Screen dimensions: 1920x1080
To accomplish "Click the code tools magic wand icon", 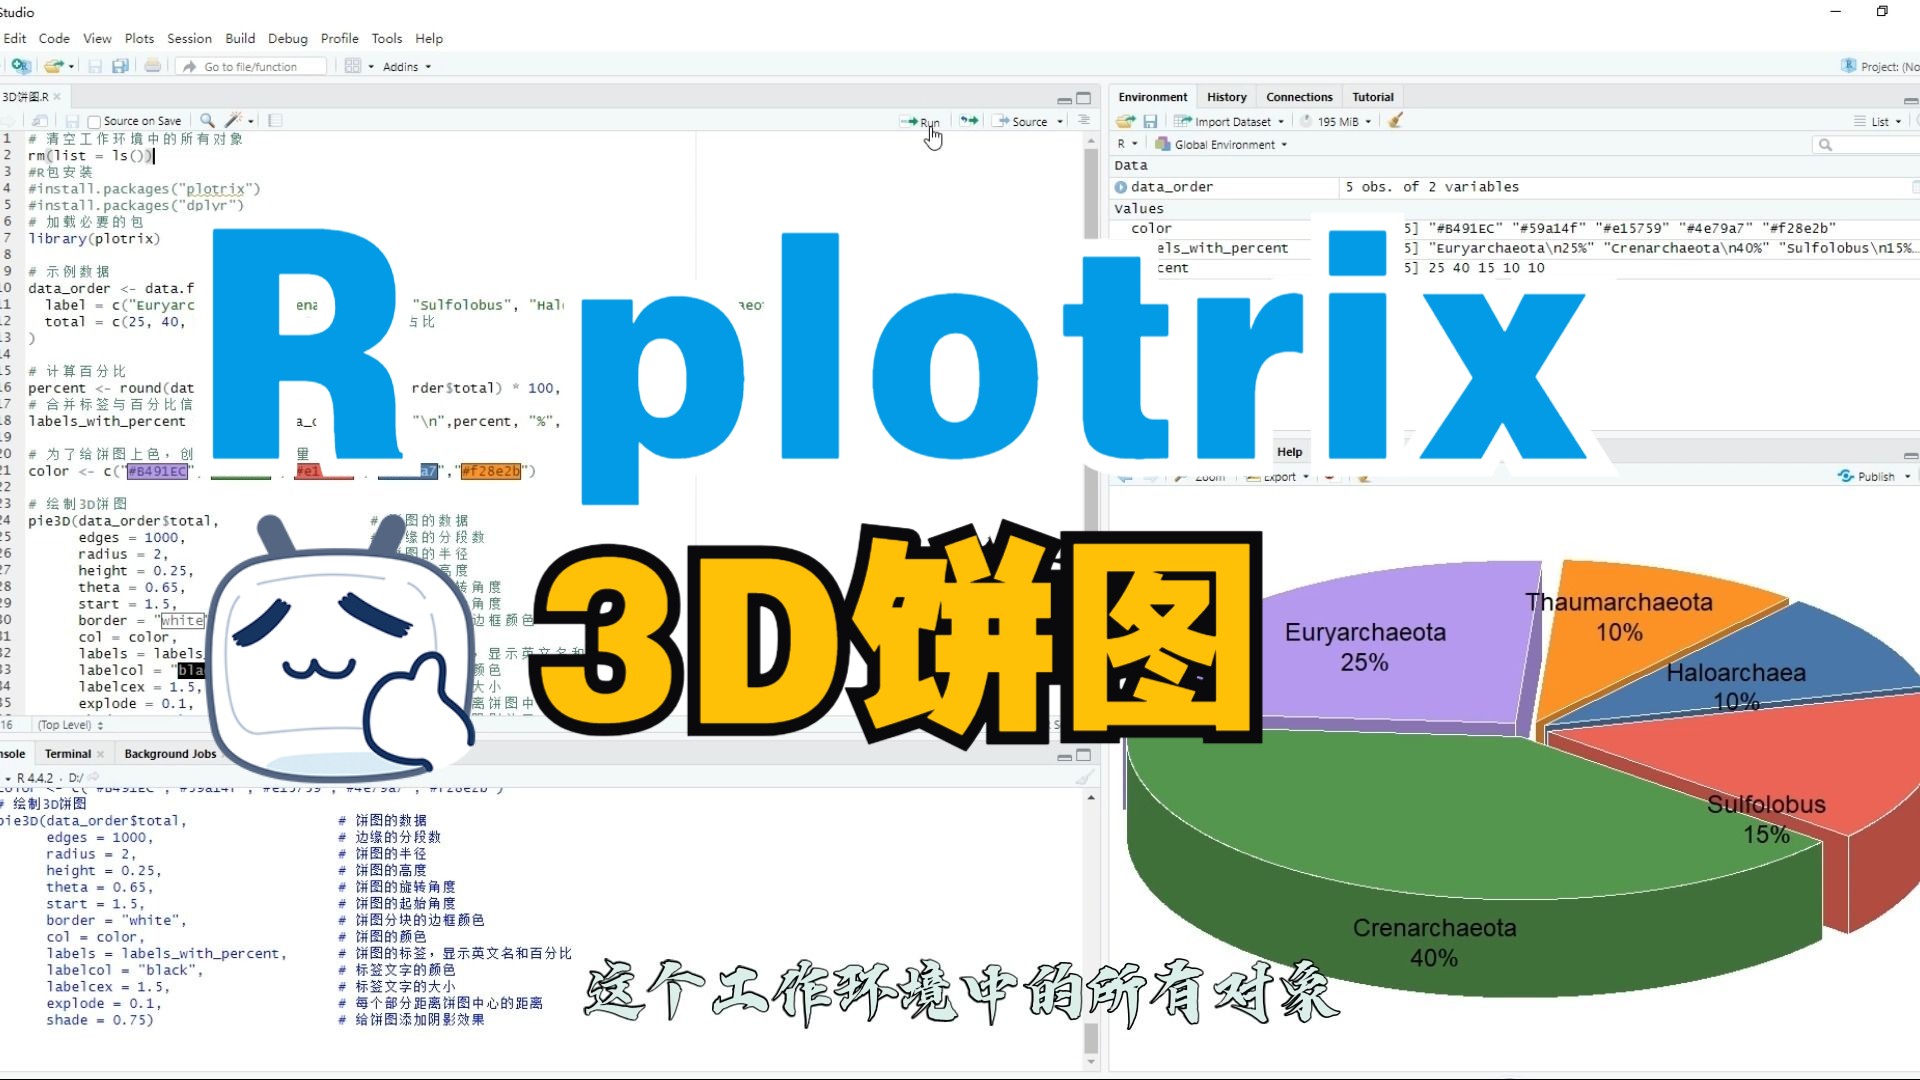I will [x=232, y=120].
